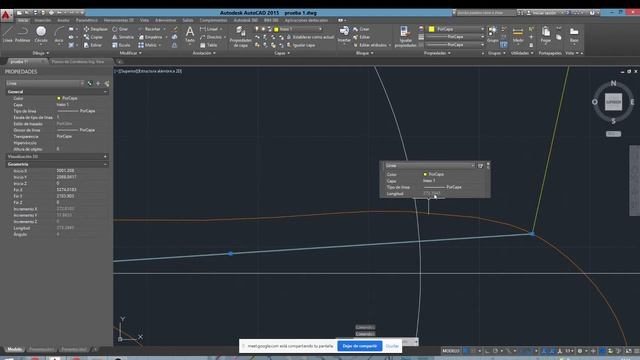Screen dimensions: 640x360
Task: Open Propiedades de capa manager
Action: (240, 37)
